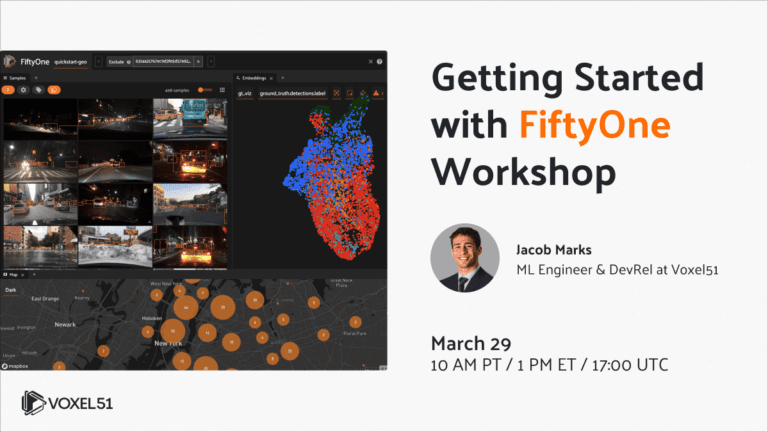Open the ground_truth.detections.label color-by dropdown
The width and height of the screenshot is (768, 432).
[292, 94]
